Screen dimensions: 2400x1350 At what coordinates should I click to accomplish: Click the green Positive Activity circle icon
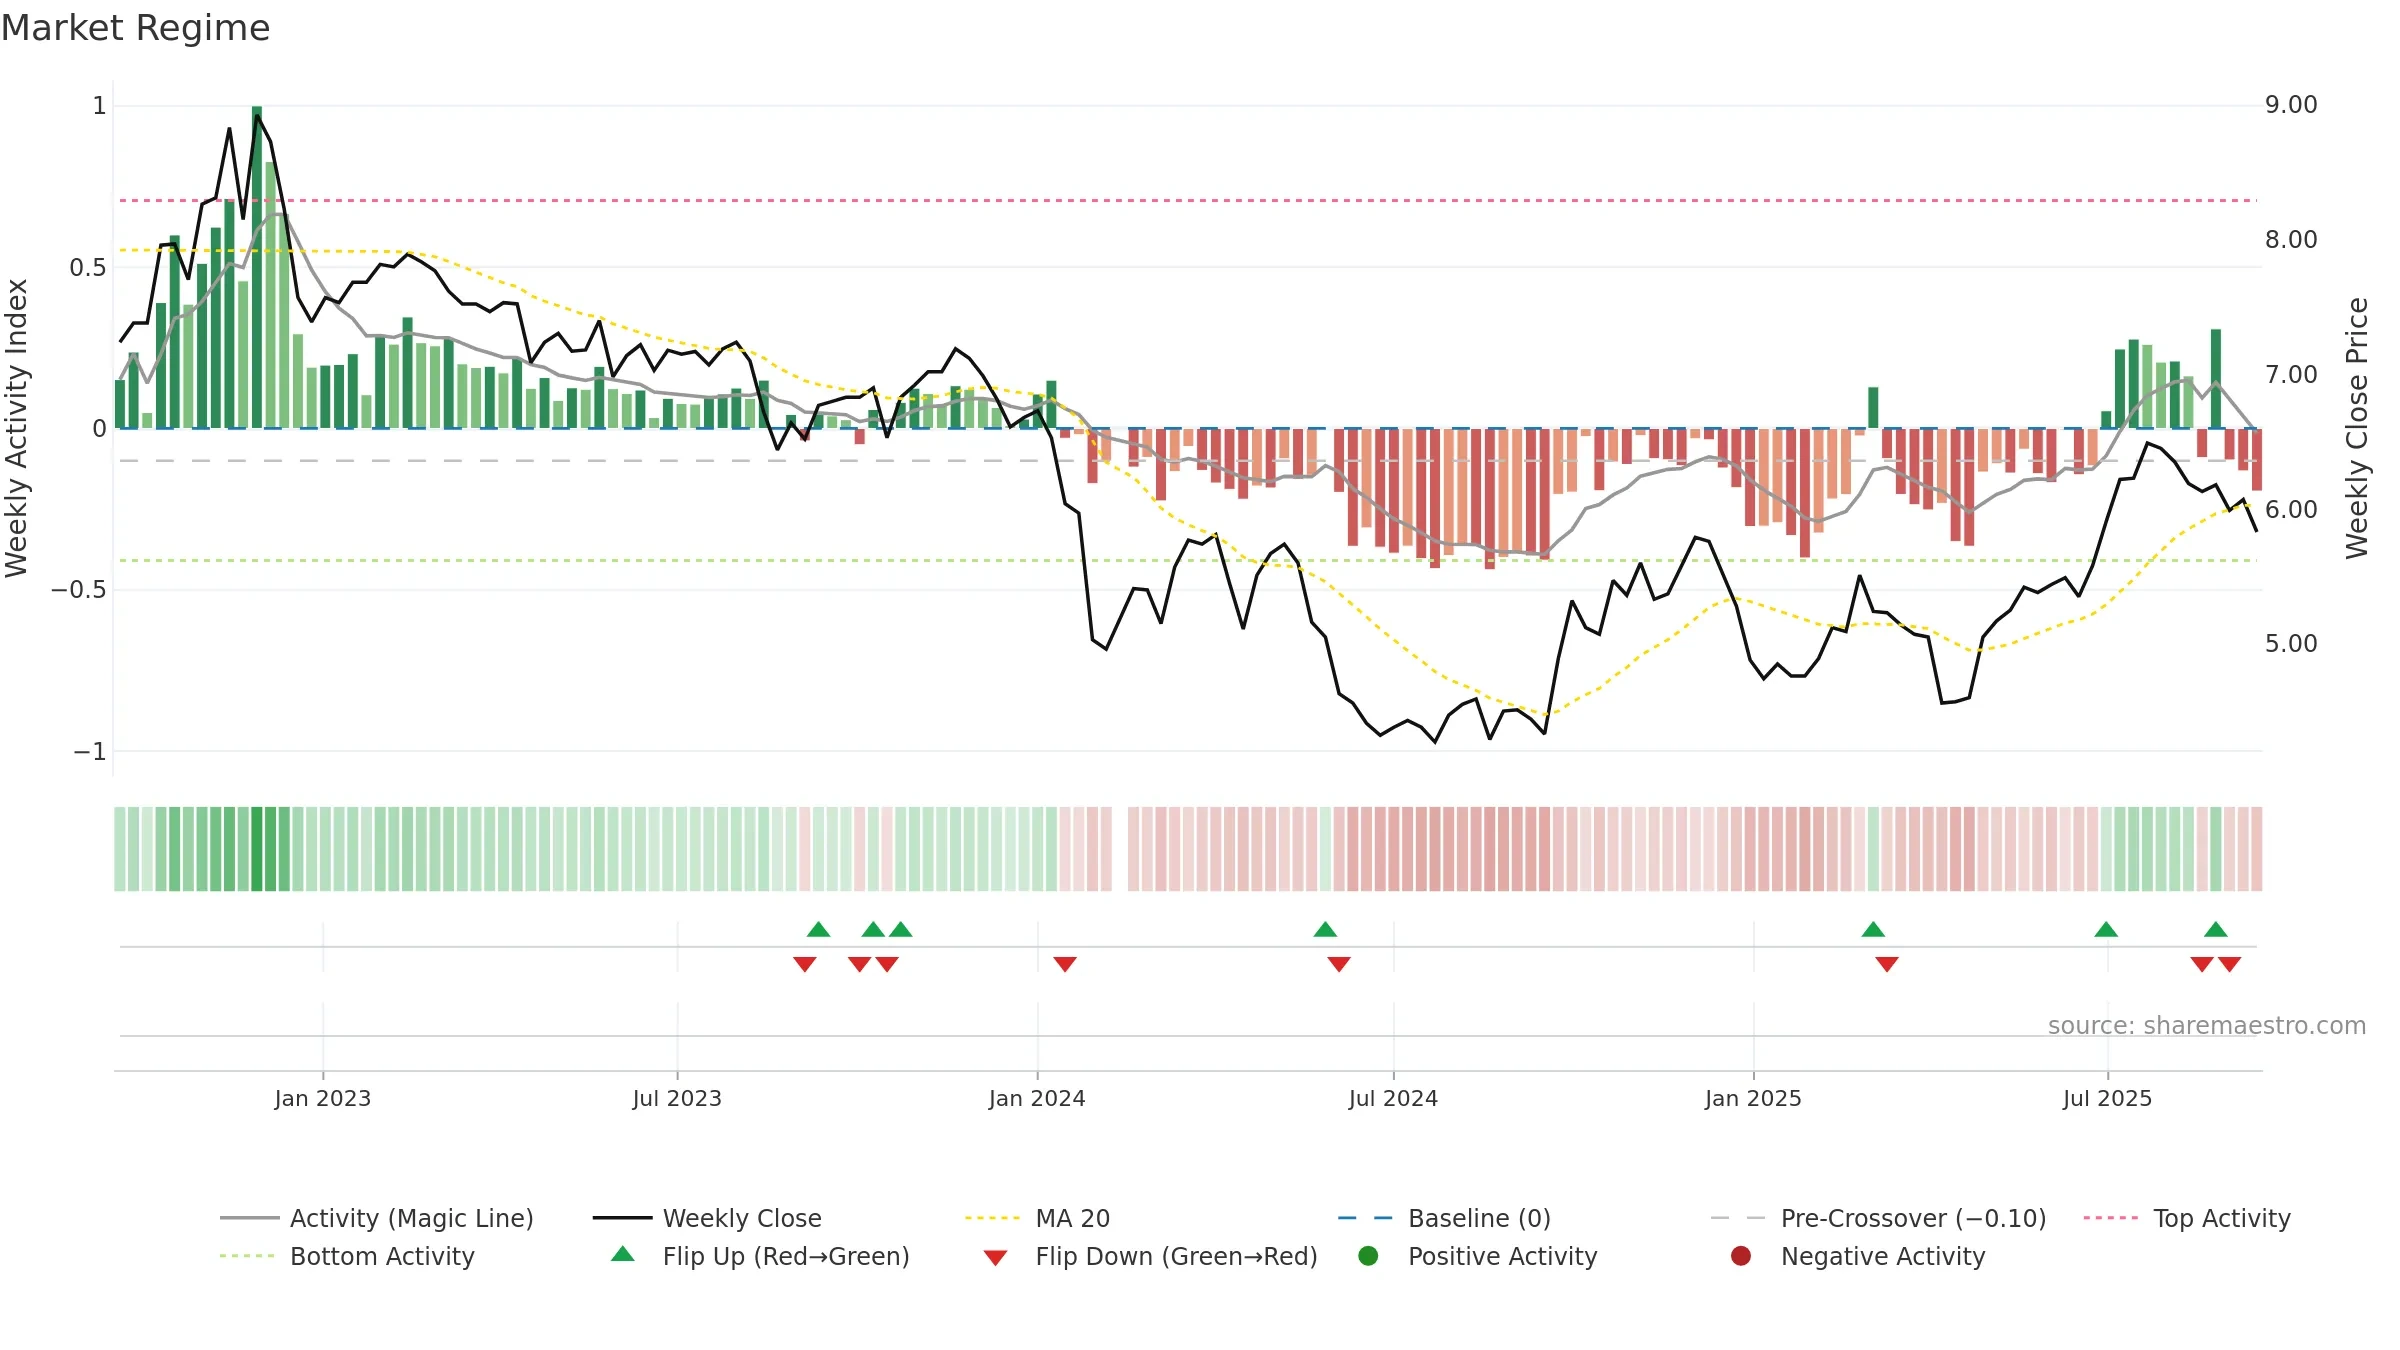click(x=1368, y=1256)
